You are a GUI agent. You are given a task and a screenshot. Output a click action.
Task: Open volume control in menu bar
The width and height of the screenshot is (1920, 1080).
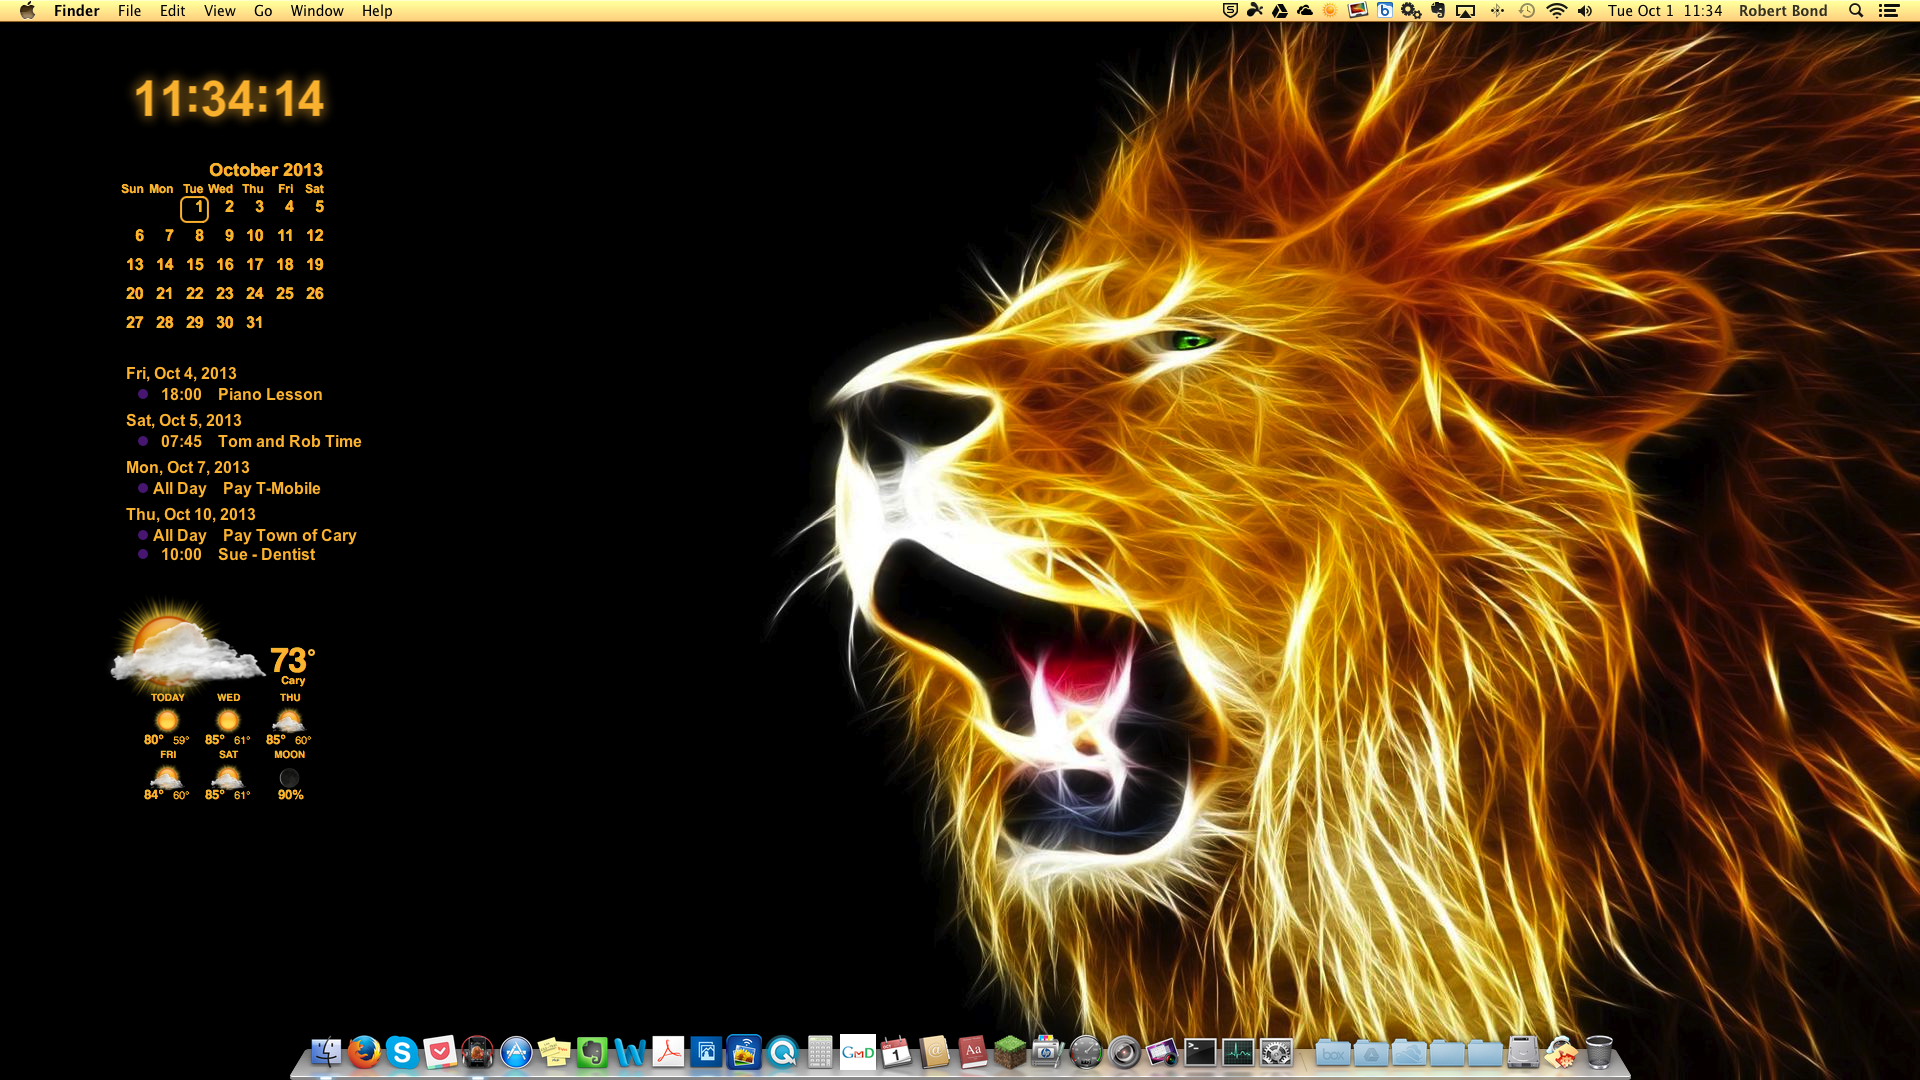pyautogui.click(x=1585, y=11)
